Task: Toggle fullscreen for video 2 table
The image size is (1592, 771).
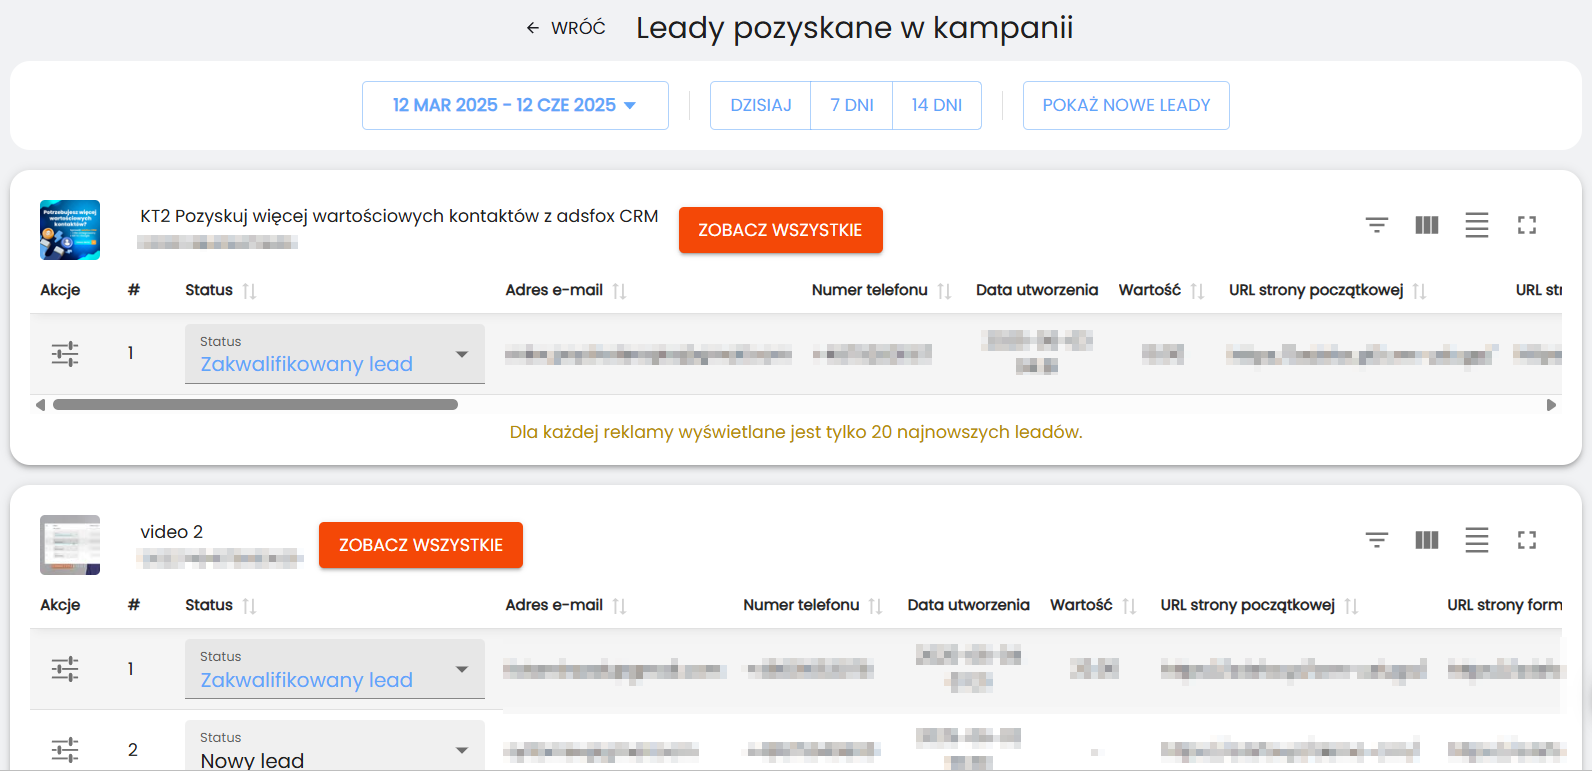Action: tap(1527, 540)
